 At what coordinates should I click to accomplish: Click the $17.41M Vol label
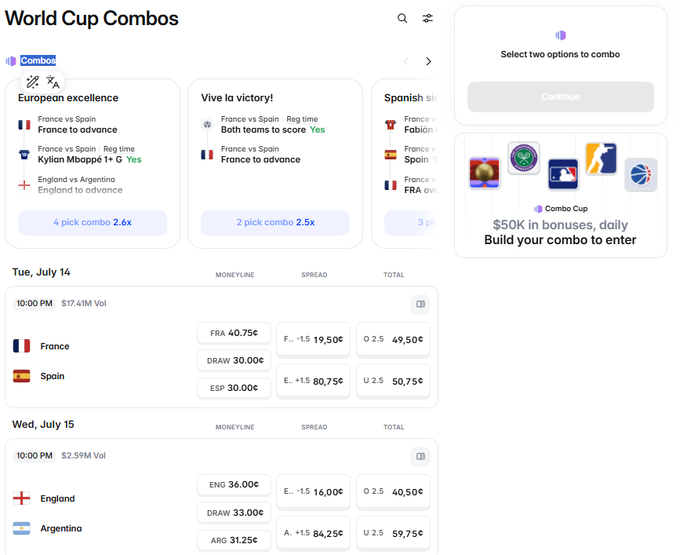coord(84,304)
